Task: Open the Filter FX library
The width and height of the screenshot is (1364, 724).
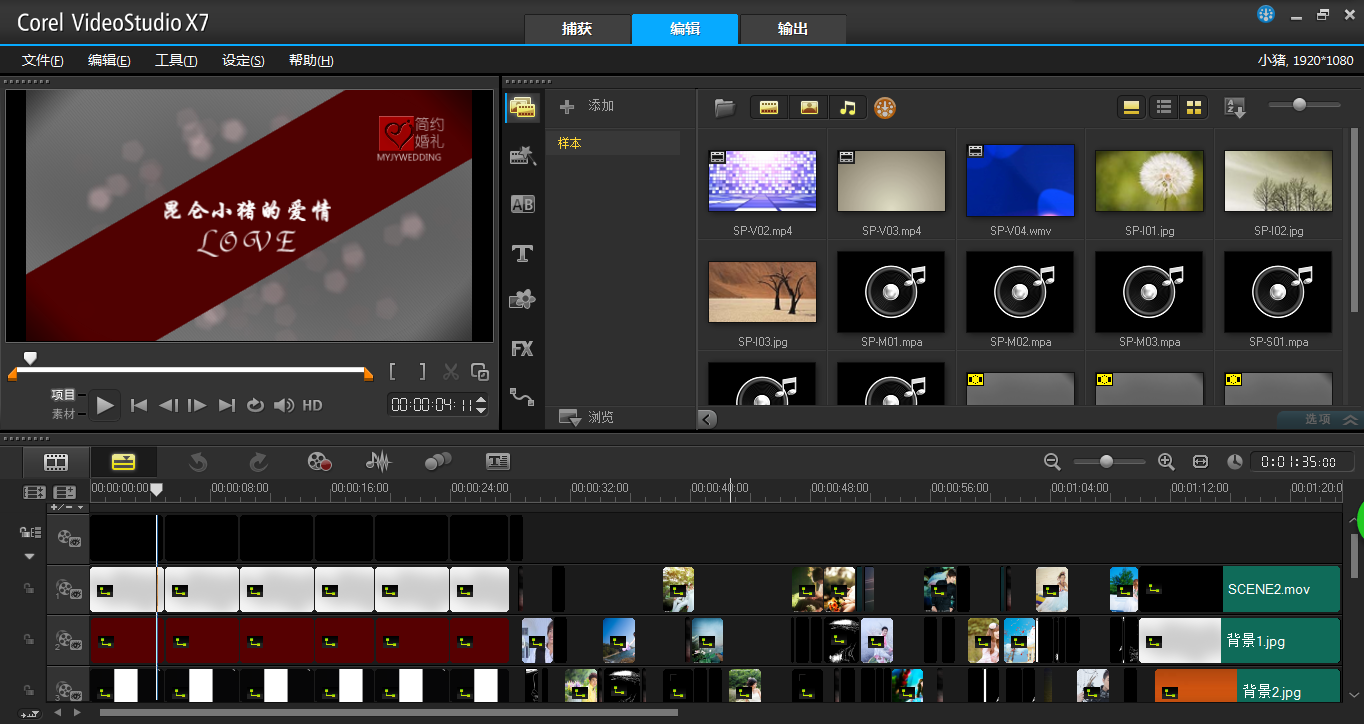Action: coord(522,349)
